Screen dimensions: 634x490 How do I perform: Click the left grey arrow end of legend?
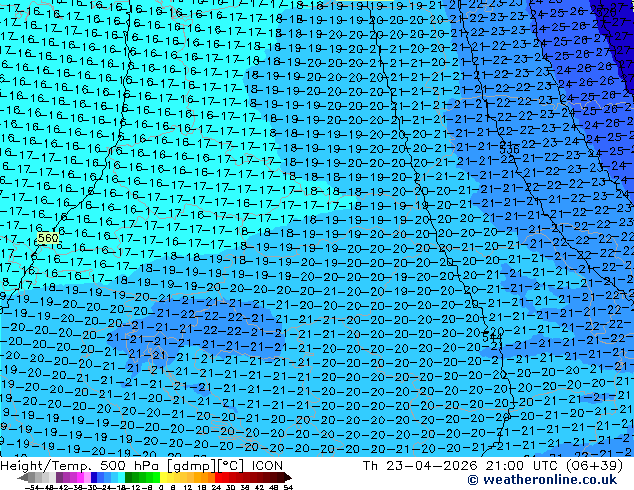23,478
